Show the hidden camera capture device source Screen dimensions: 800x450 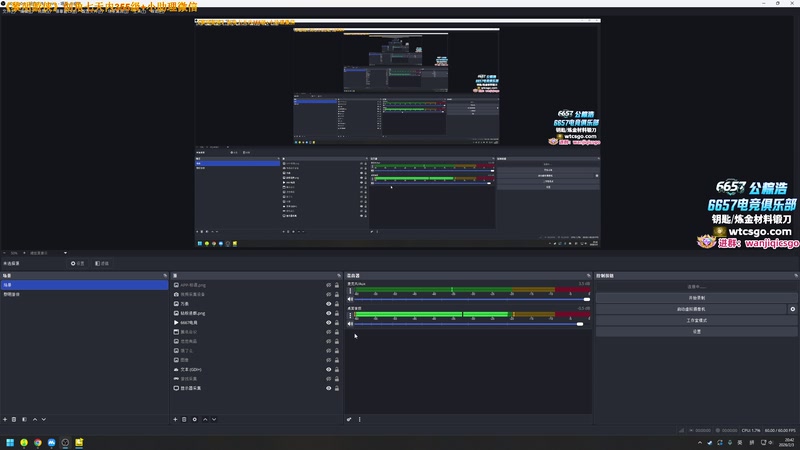pos(329,294)
